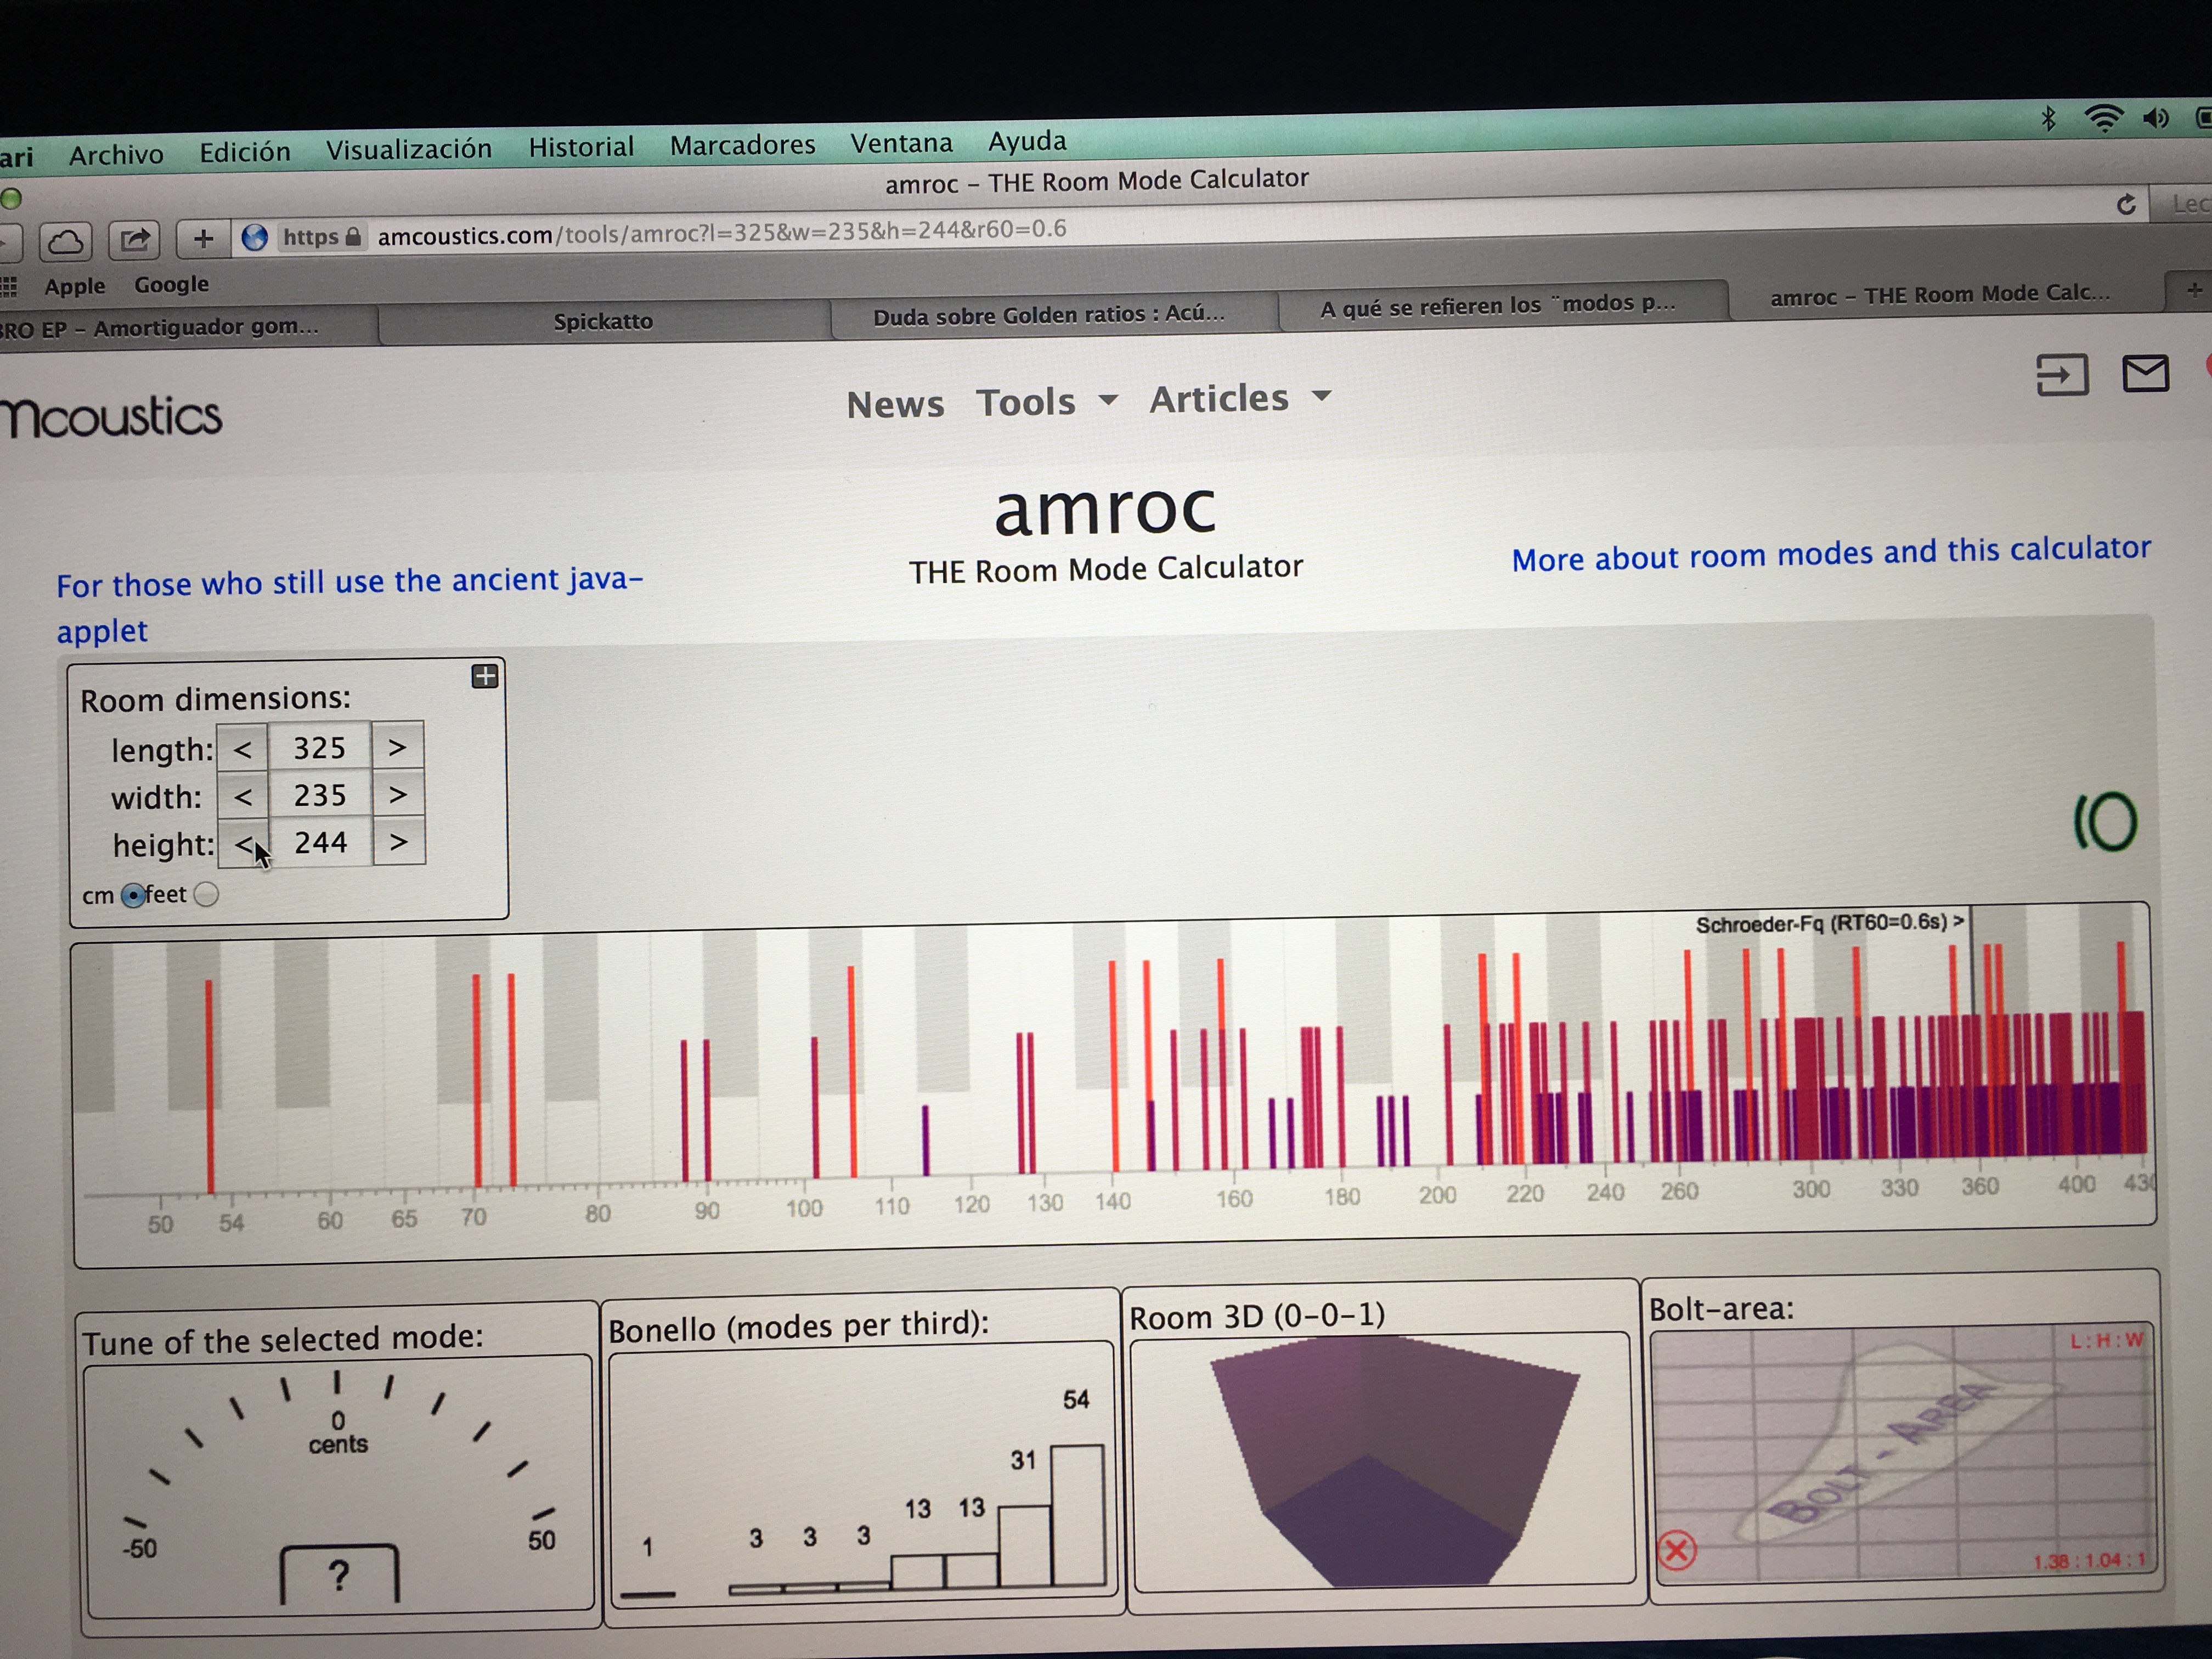The height and width of the screenshot is (1659, 2212).
Task: Switch to the Duda sobre Golden ratios tab
Action: 1050,314
